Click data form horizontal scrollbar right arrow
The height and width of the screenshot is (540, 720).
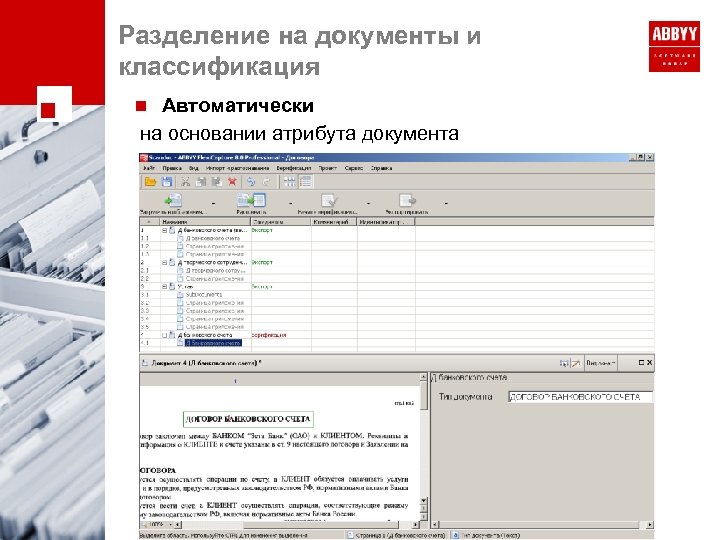coord(650,524)
